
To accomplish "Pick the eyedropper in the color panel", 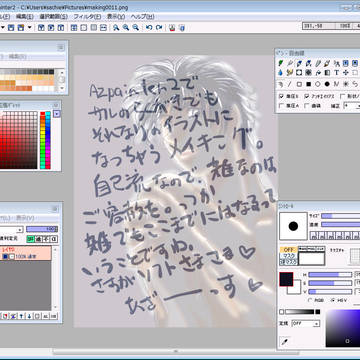I will point(284,342).
